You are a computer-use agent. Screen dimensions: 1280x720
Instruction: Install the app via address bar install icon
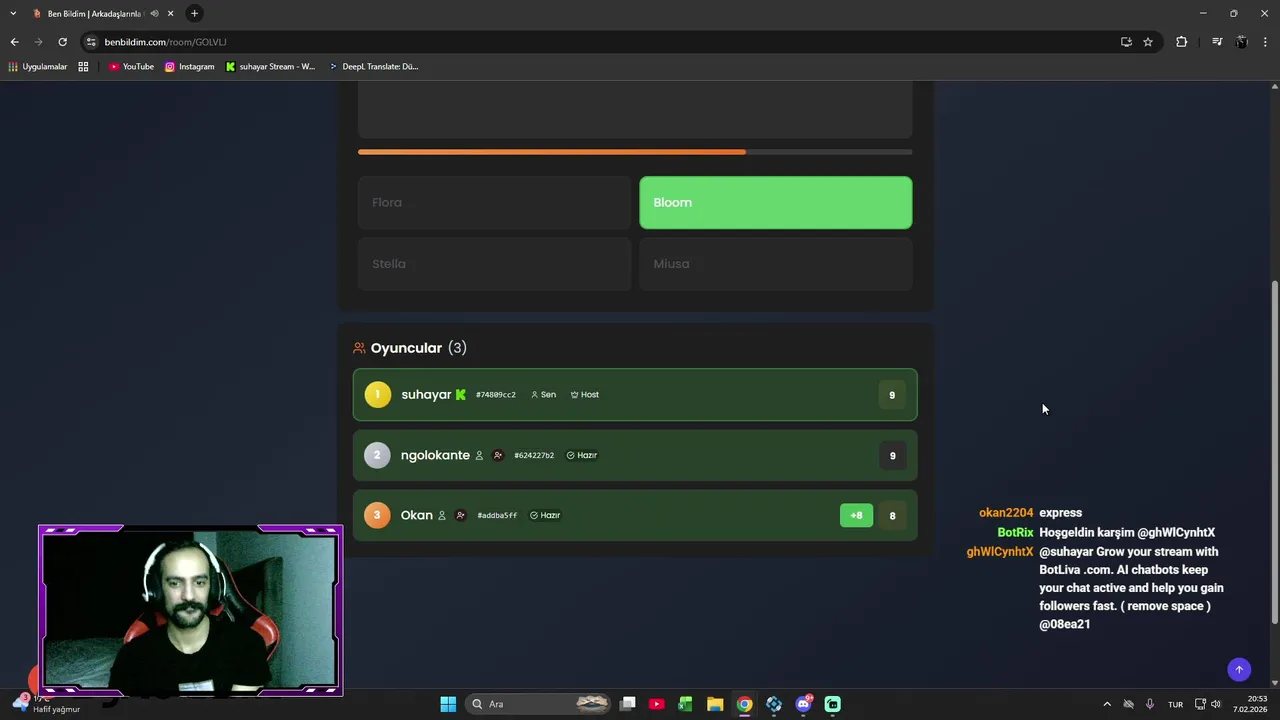point(1126,42)
